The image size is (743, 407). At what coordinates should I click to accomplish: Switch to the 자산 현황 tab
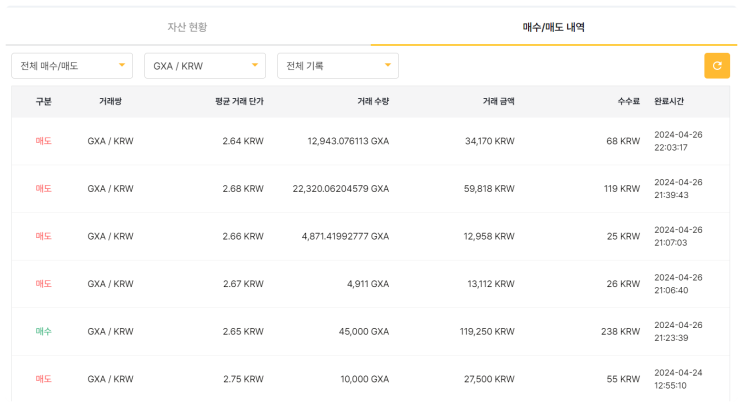click(187, 27)
